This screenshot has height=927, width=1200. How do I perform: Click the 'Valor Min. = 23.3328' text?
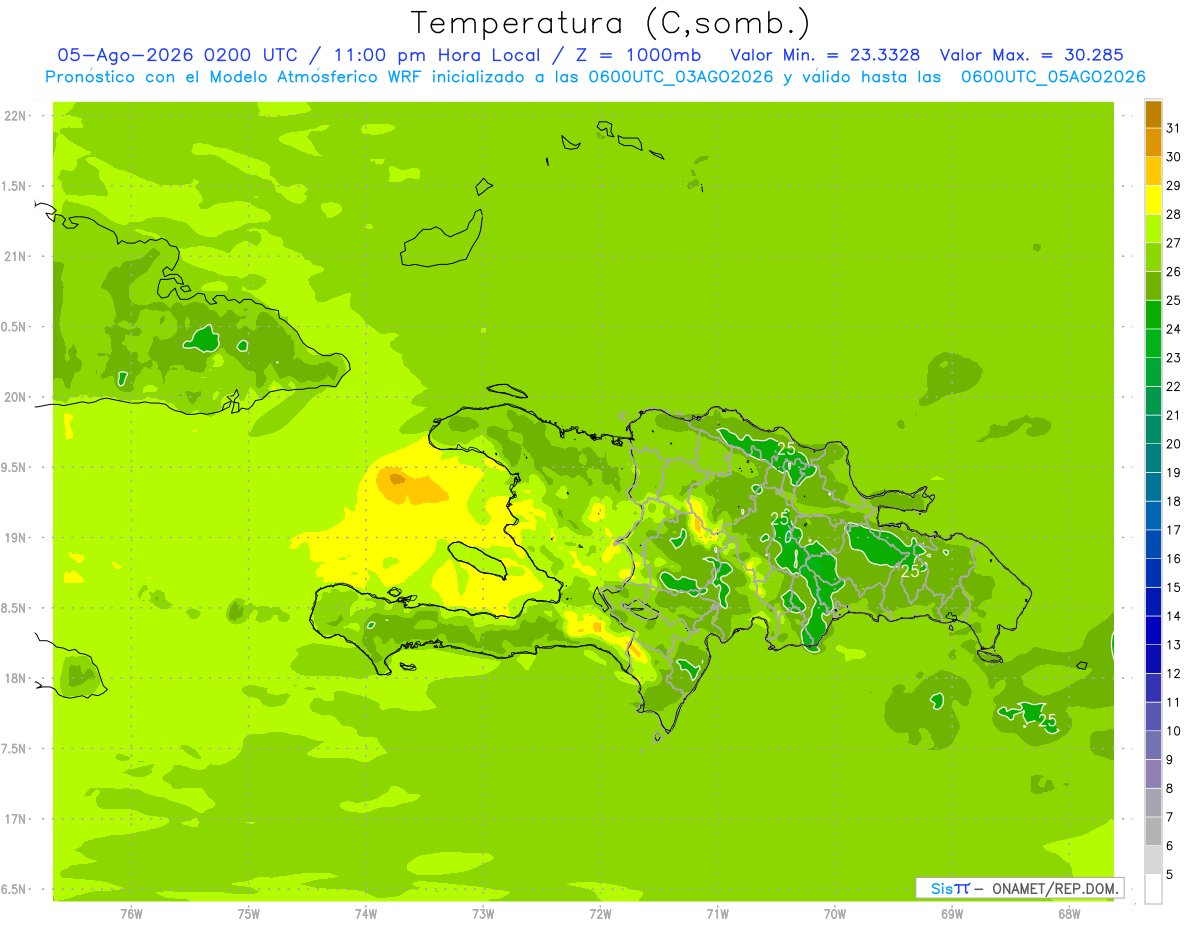point(826,55)
